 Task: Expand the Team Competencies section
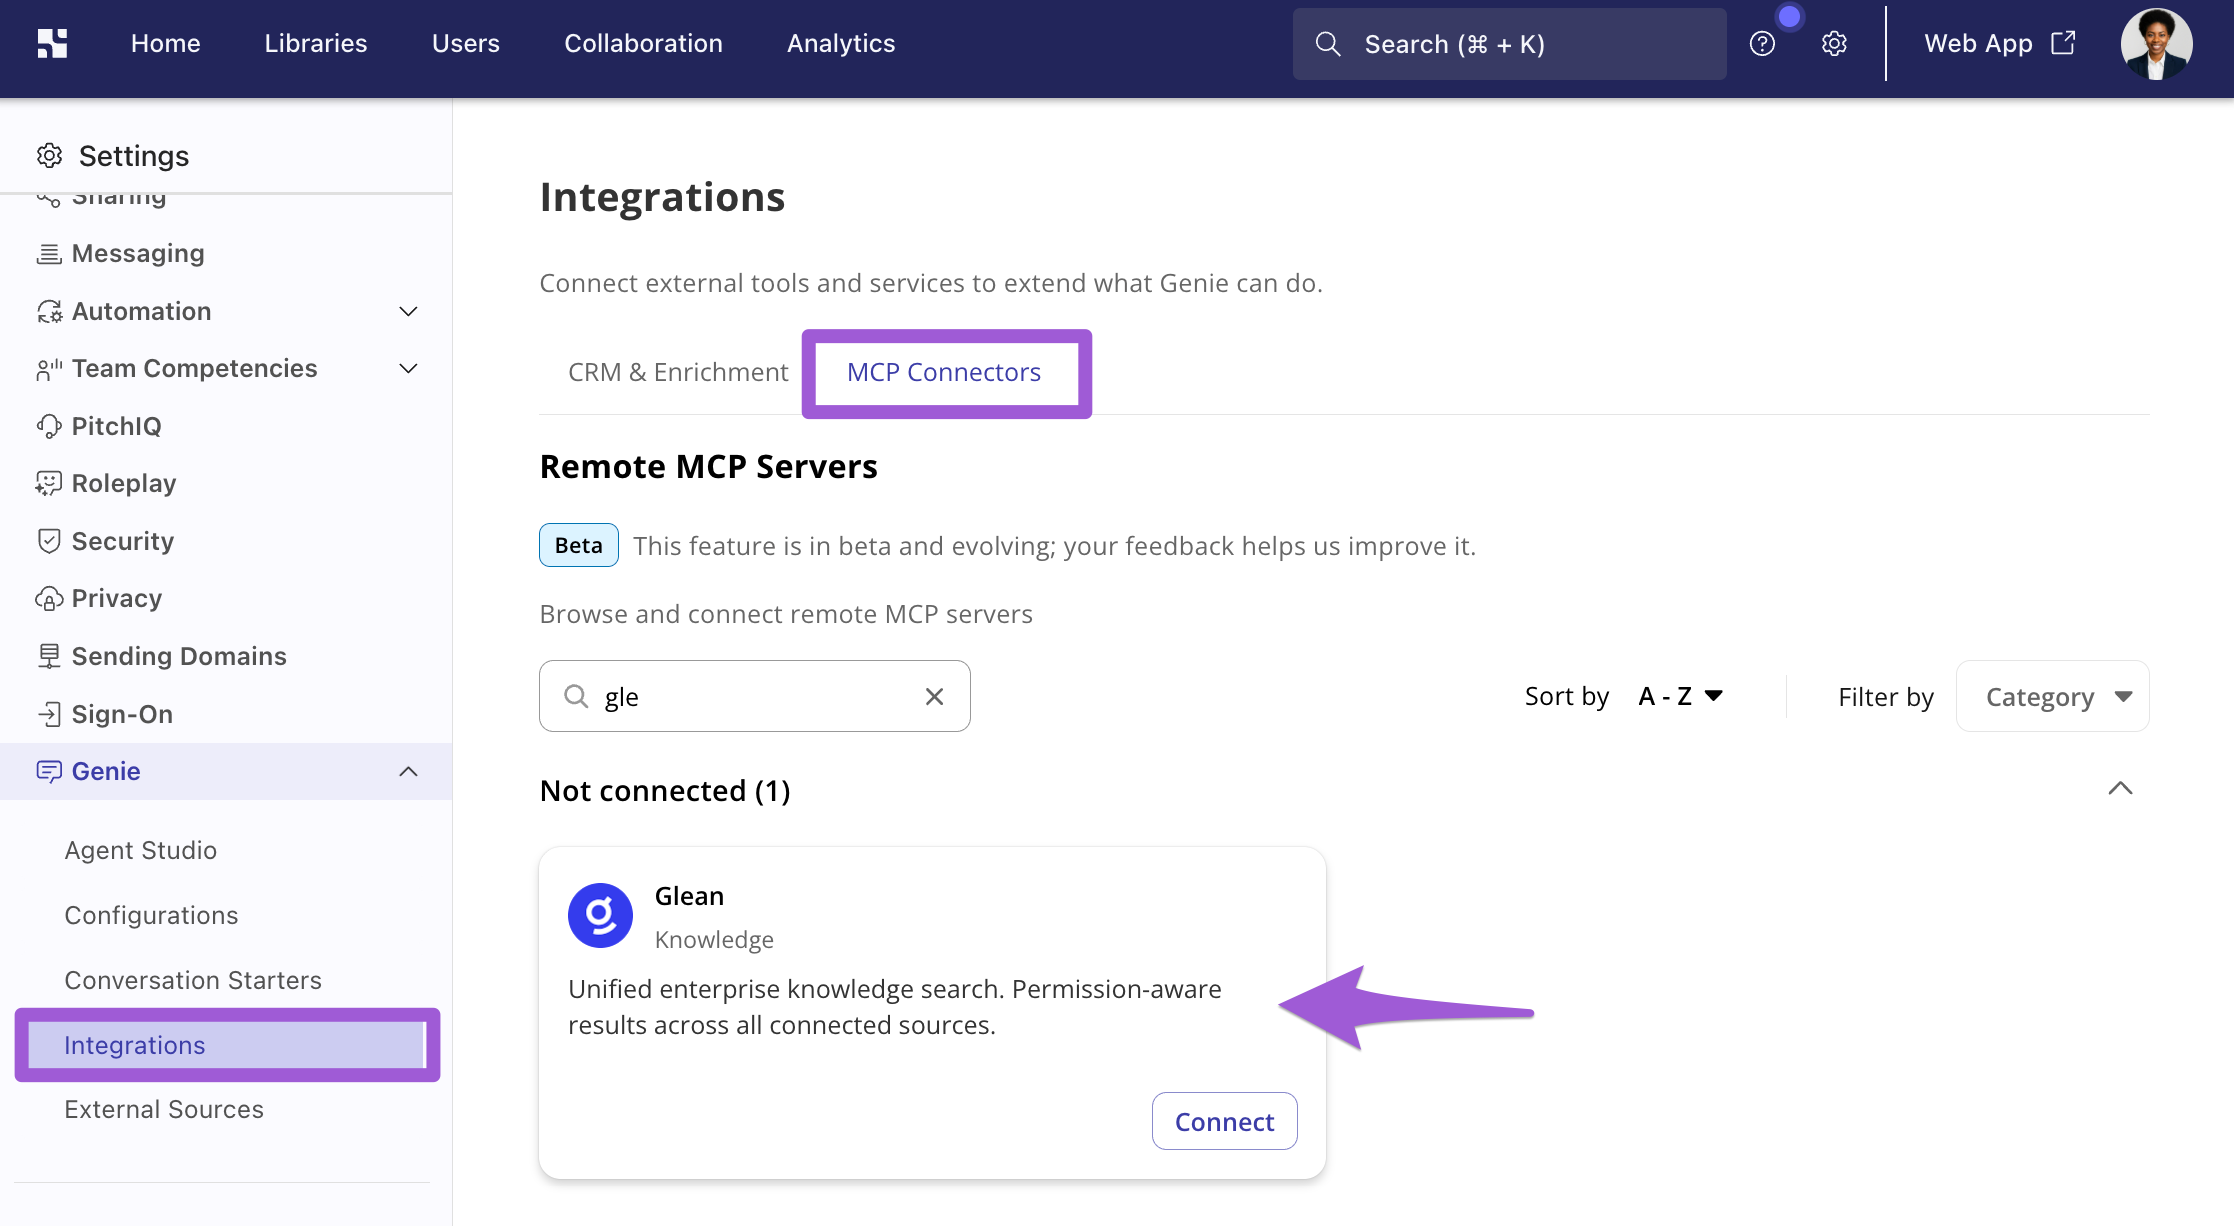(408, 369)
